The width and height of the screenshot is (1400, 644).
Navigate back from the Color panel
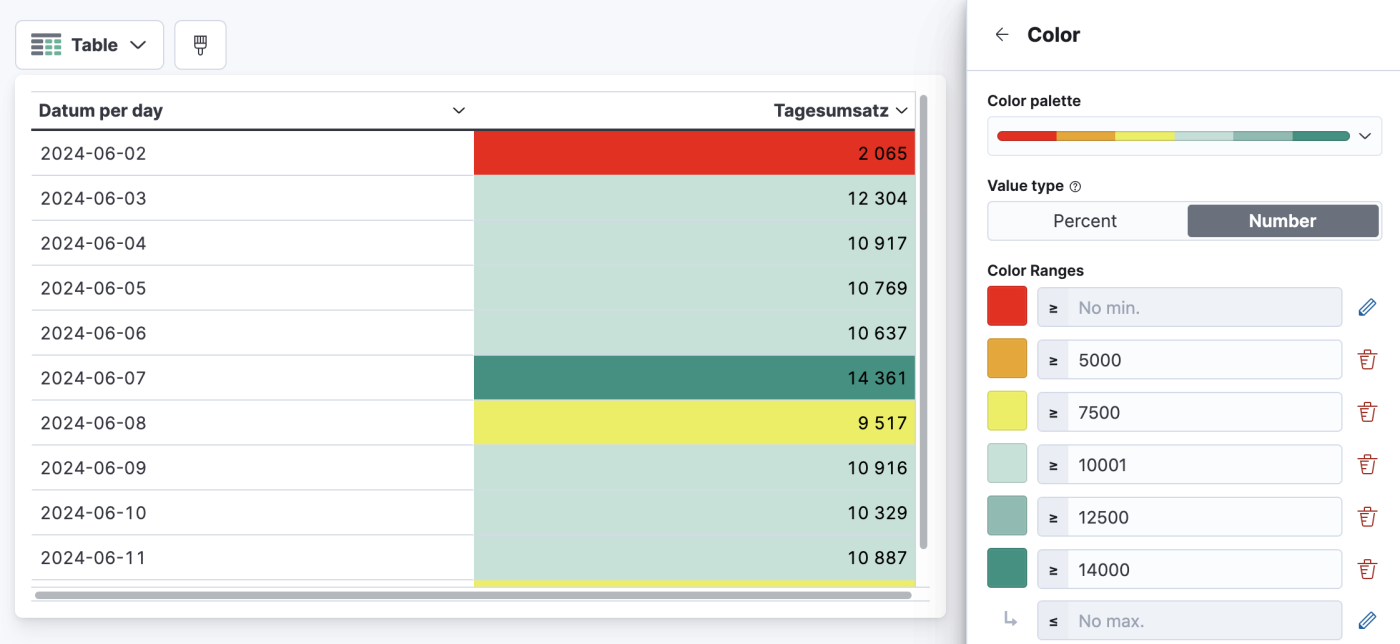pos(1001,33)
